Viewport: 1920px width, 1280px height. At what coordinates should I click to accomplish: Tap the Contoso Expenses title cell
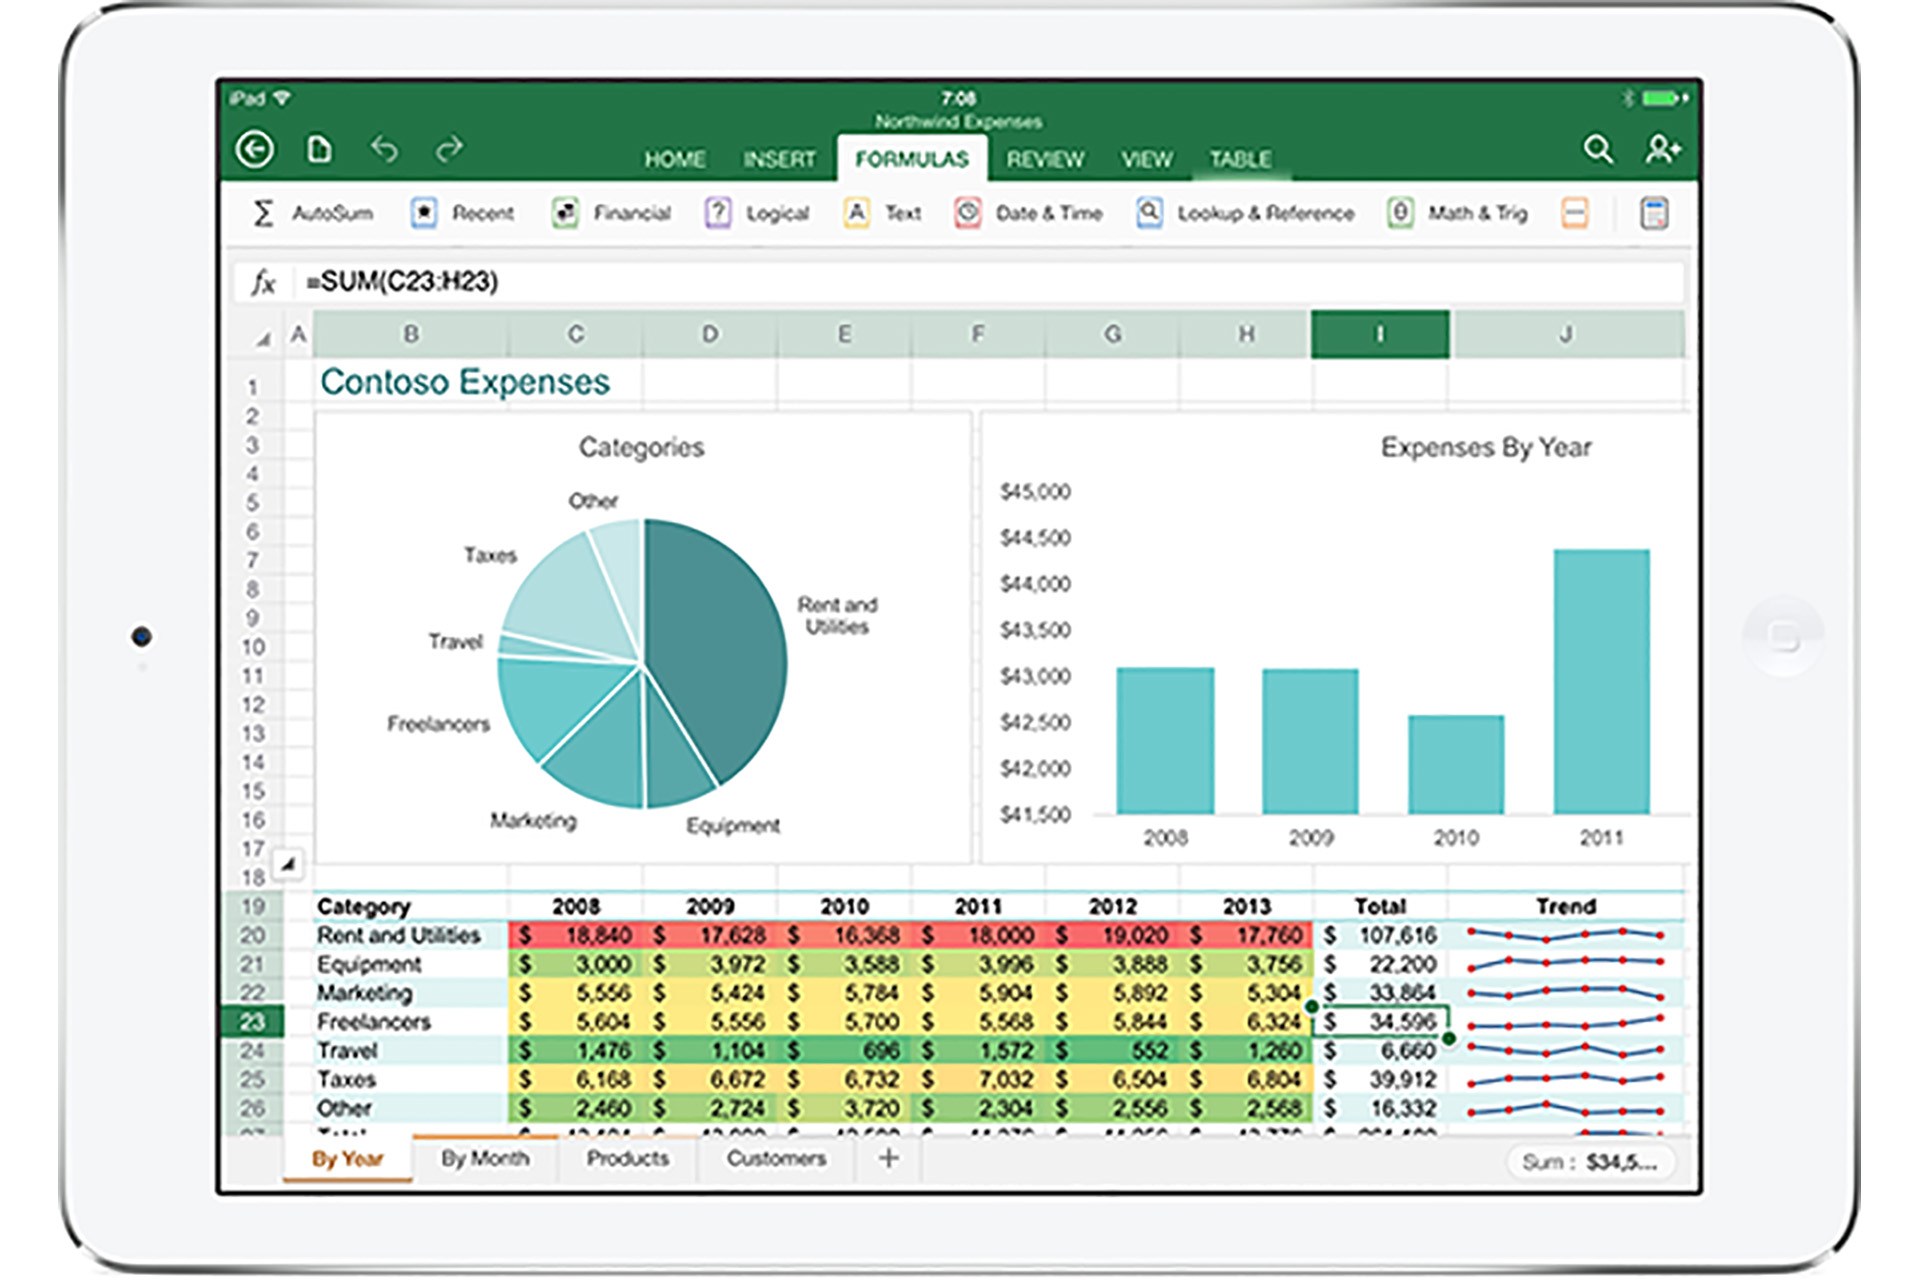tap(465, 382)
